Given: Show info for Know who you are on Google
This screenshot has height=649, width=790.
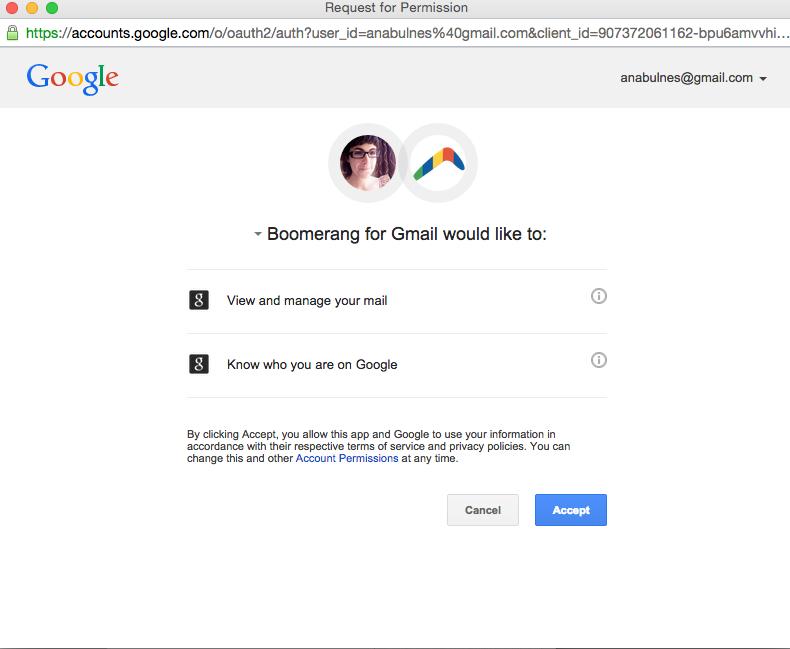Looking at the screenshot, I should 599,360.
